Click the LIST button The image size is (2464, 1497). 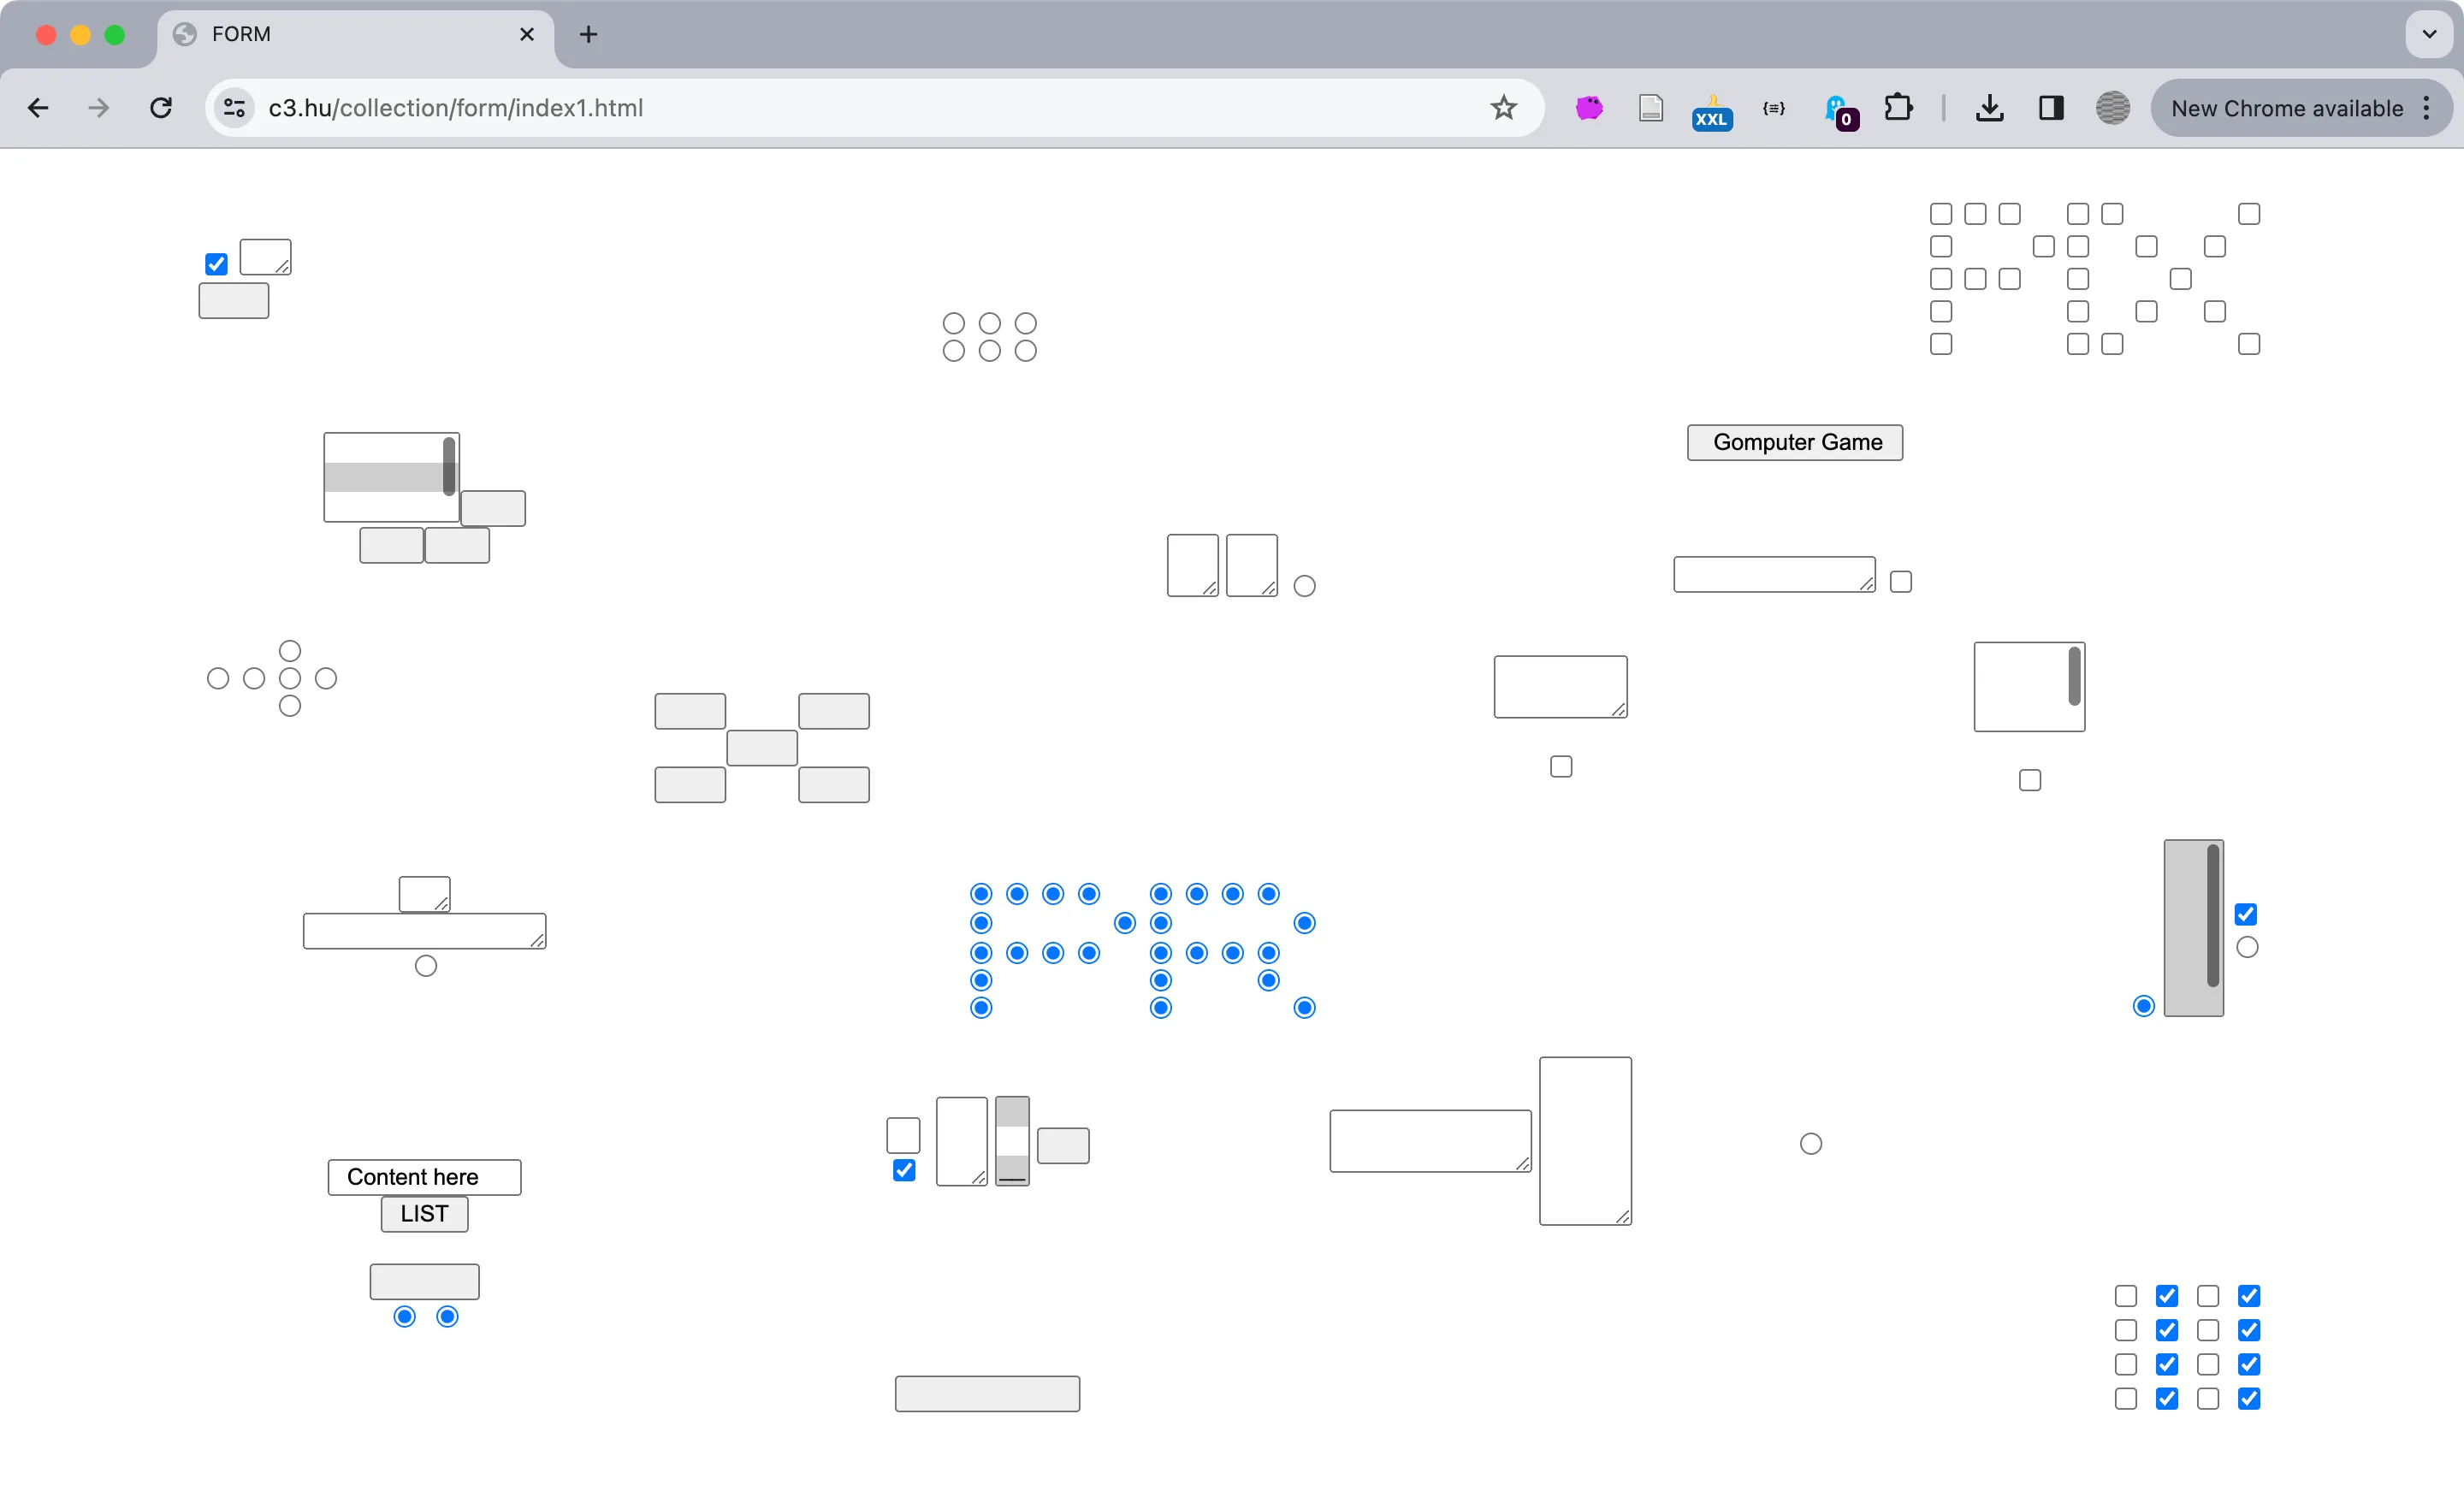[x=424, y=1214]
